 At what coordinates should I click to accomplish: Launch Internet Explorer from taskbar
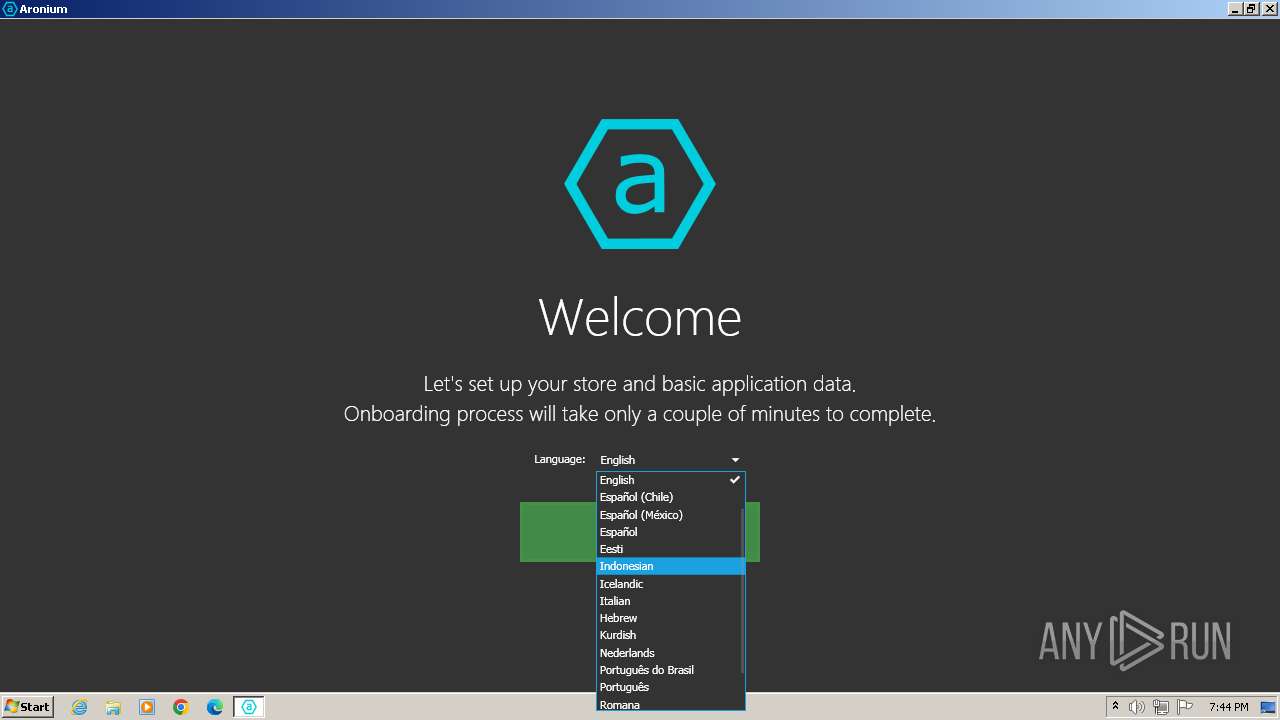[x=79, y=707]
